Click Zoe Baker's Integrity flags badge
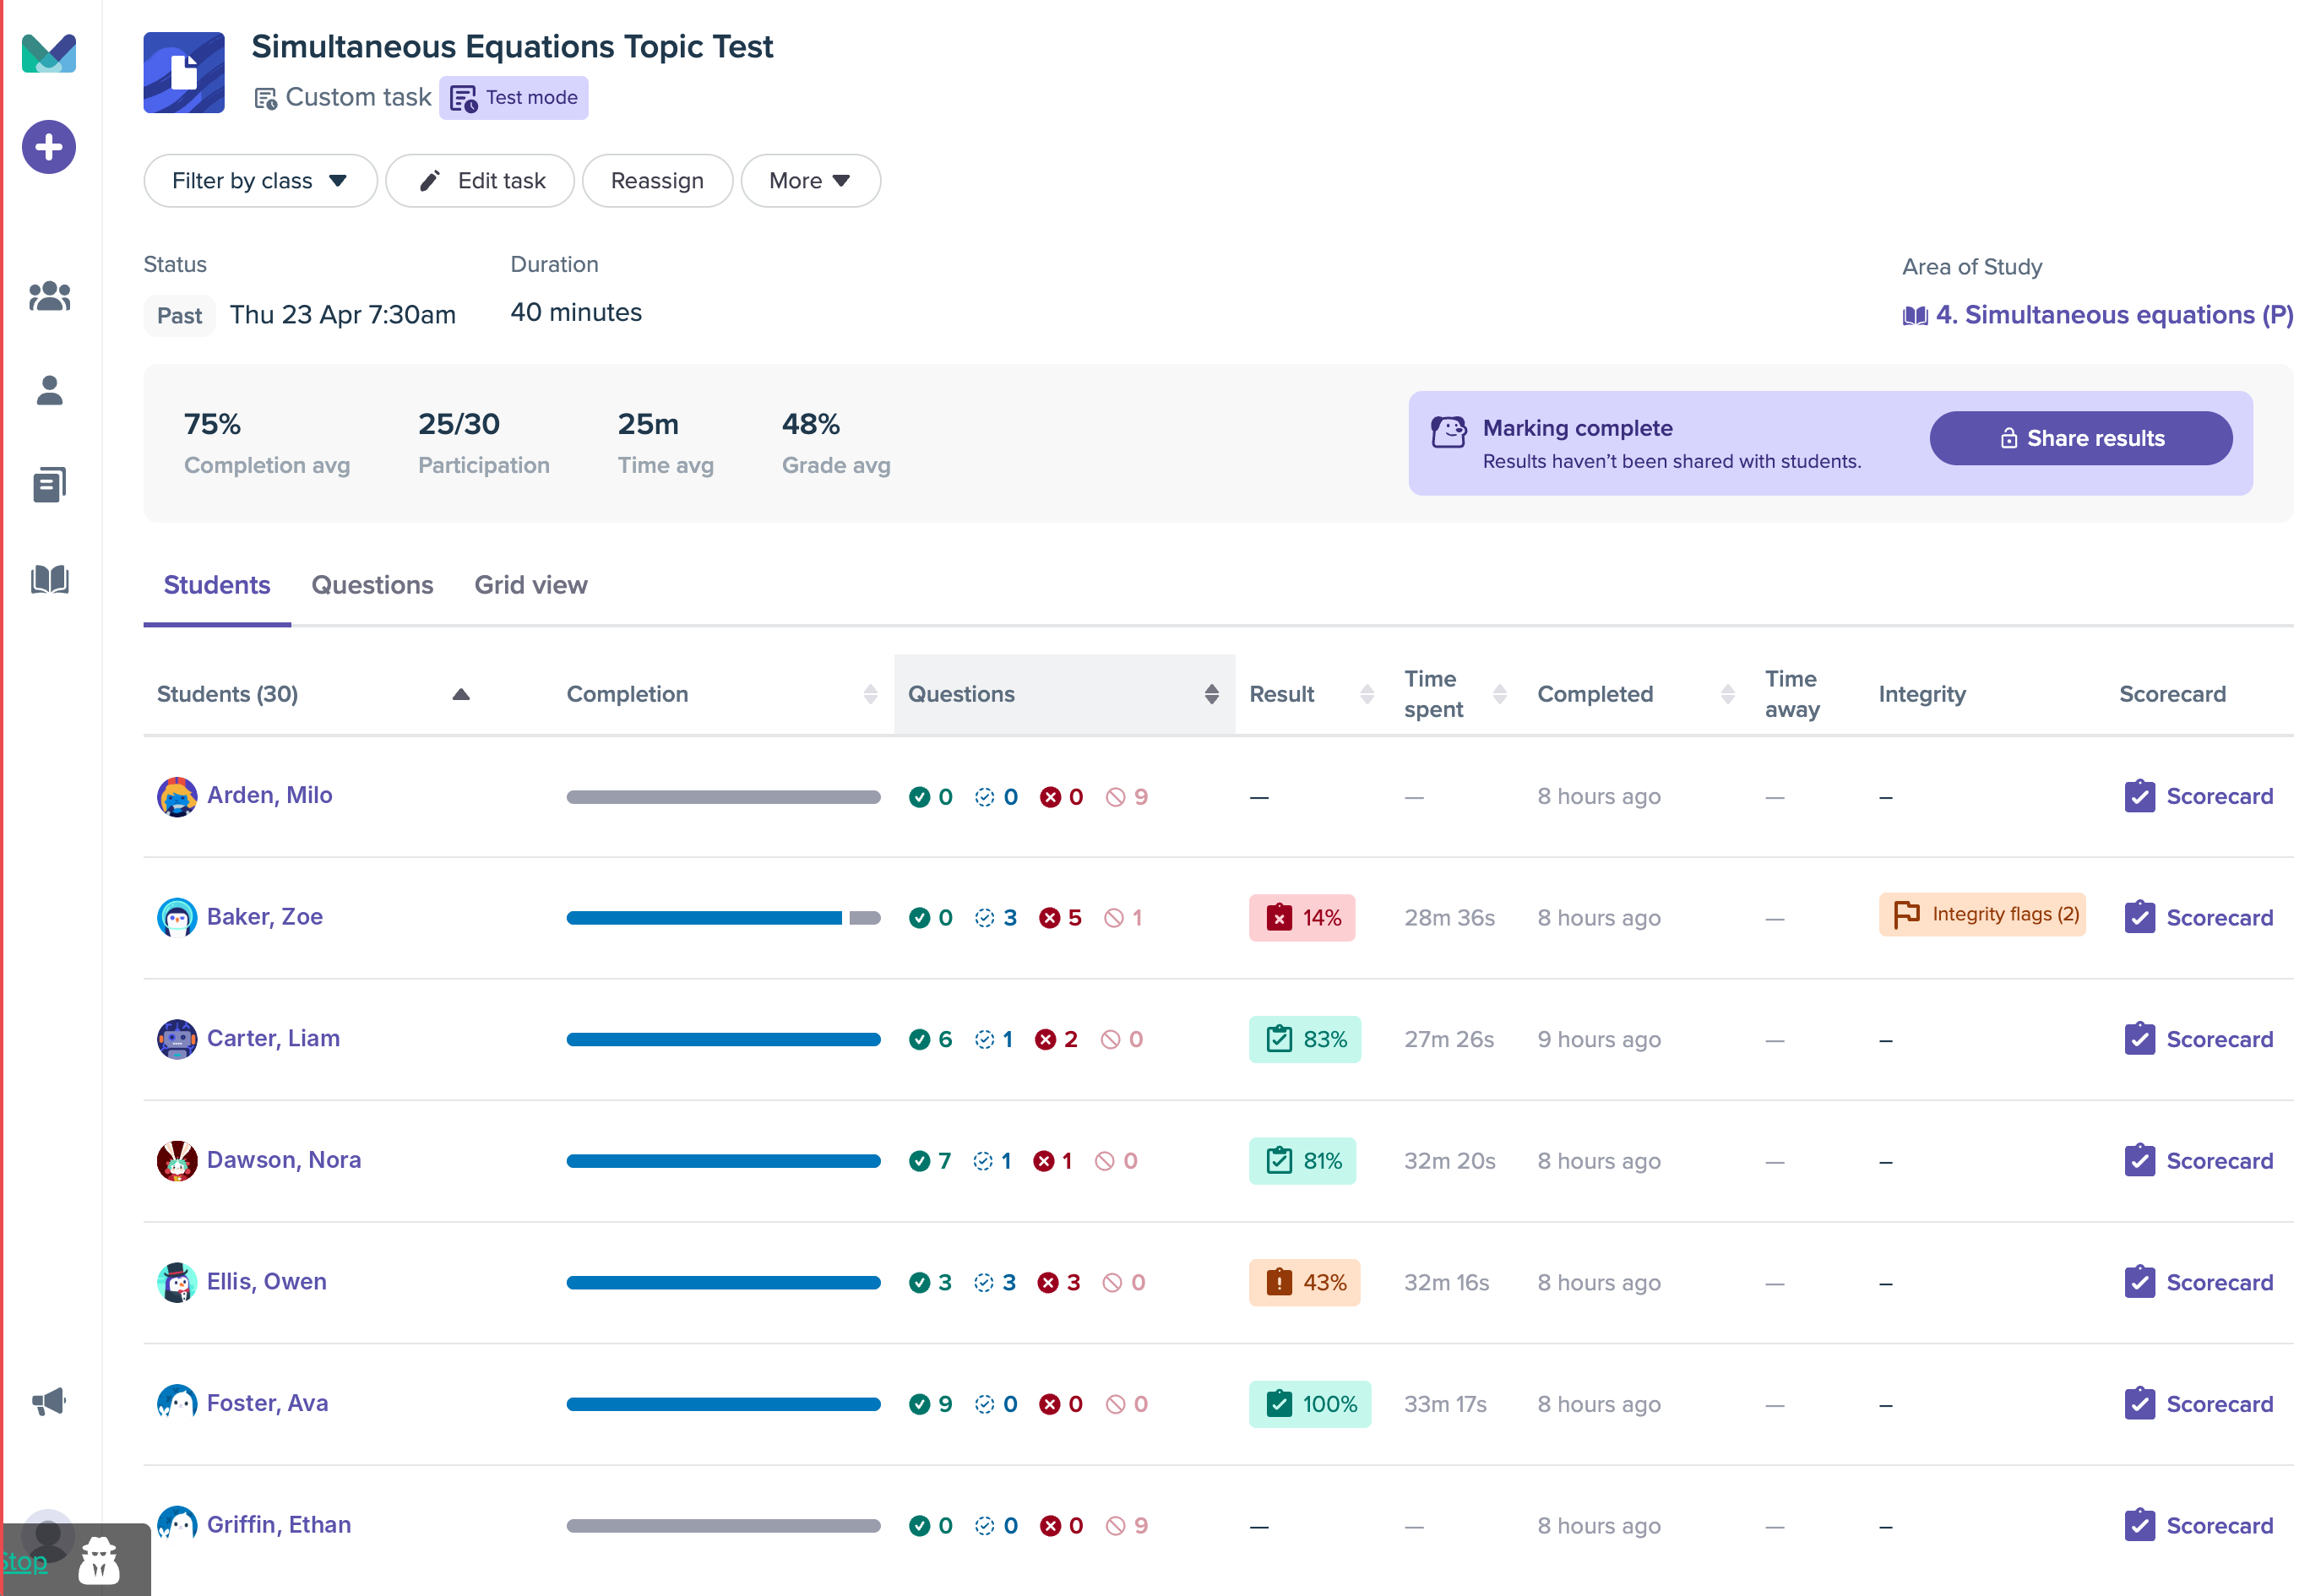 pyautogui.click(x=1981, y=915)
